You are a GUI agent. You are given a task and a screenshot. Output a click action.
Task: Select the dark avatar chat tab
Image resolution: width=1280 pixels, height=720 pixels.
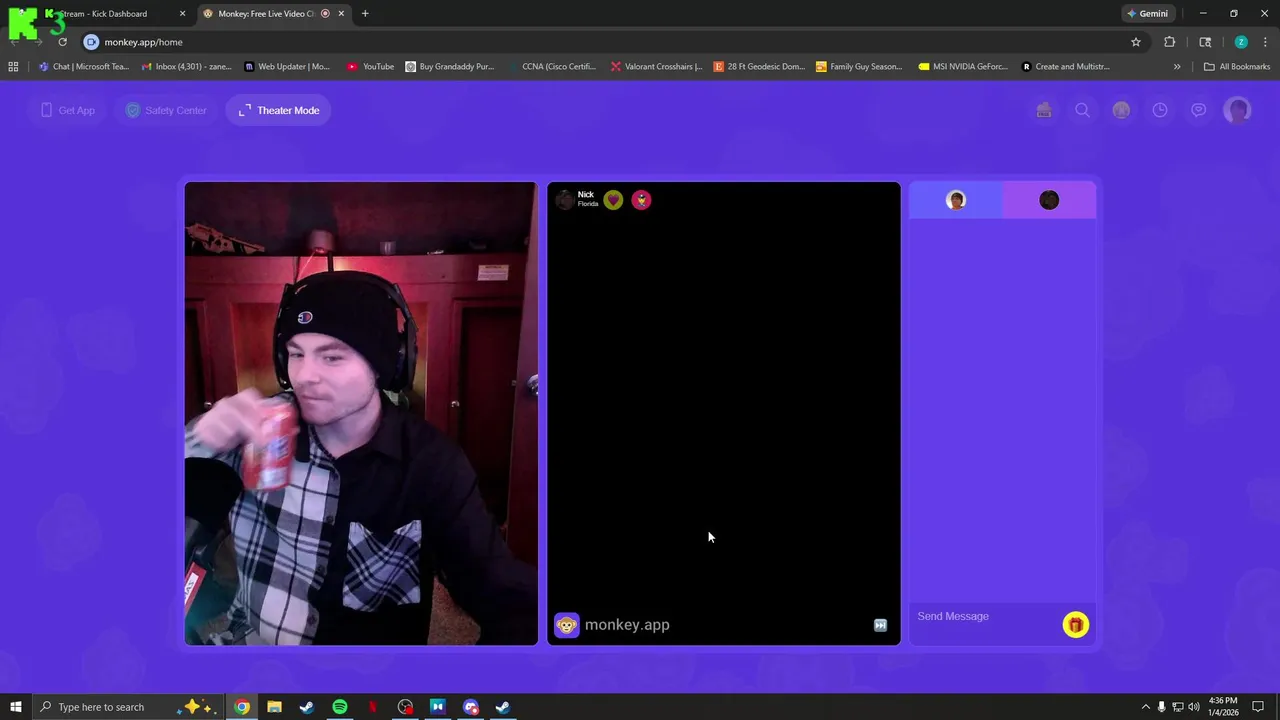(1049, 200)
